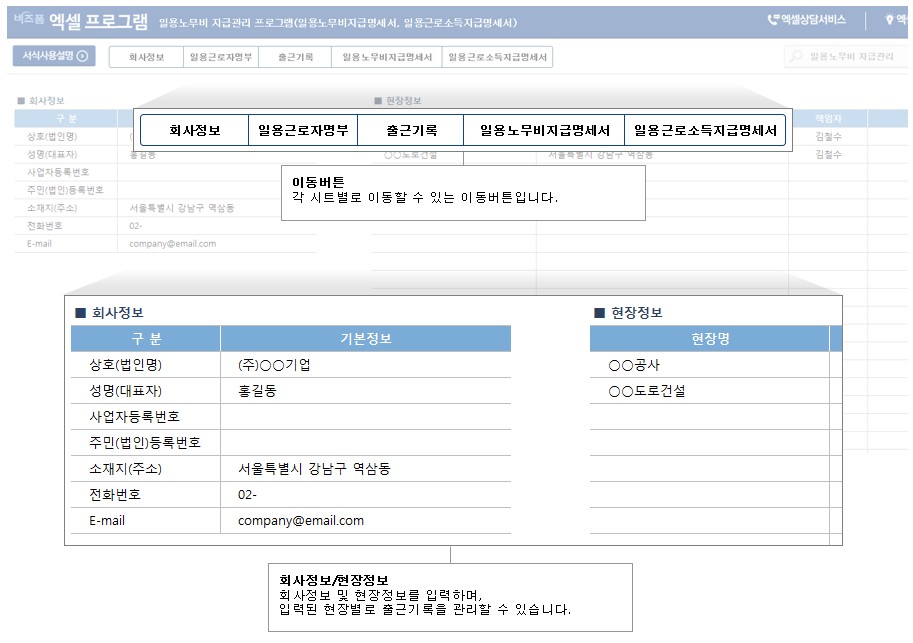The image size is (913, 643).
Task: Click the empty cell beside enlarged 주민(법인)등록번호
Action: click(x=366, y=443)
